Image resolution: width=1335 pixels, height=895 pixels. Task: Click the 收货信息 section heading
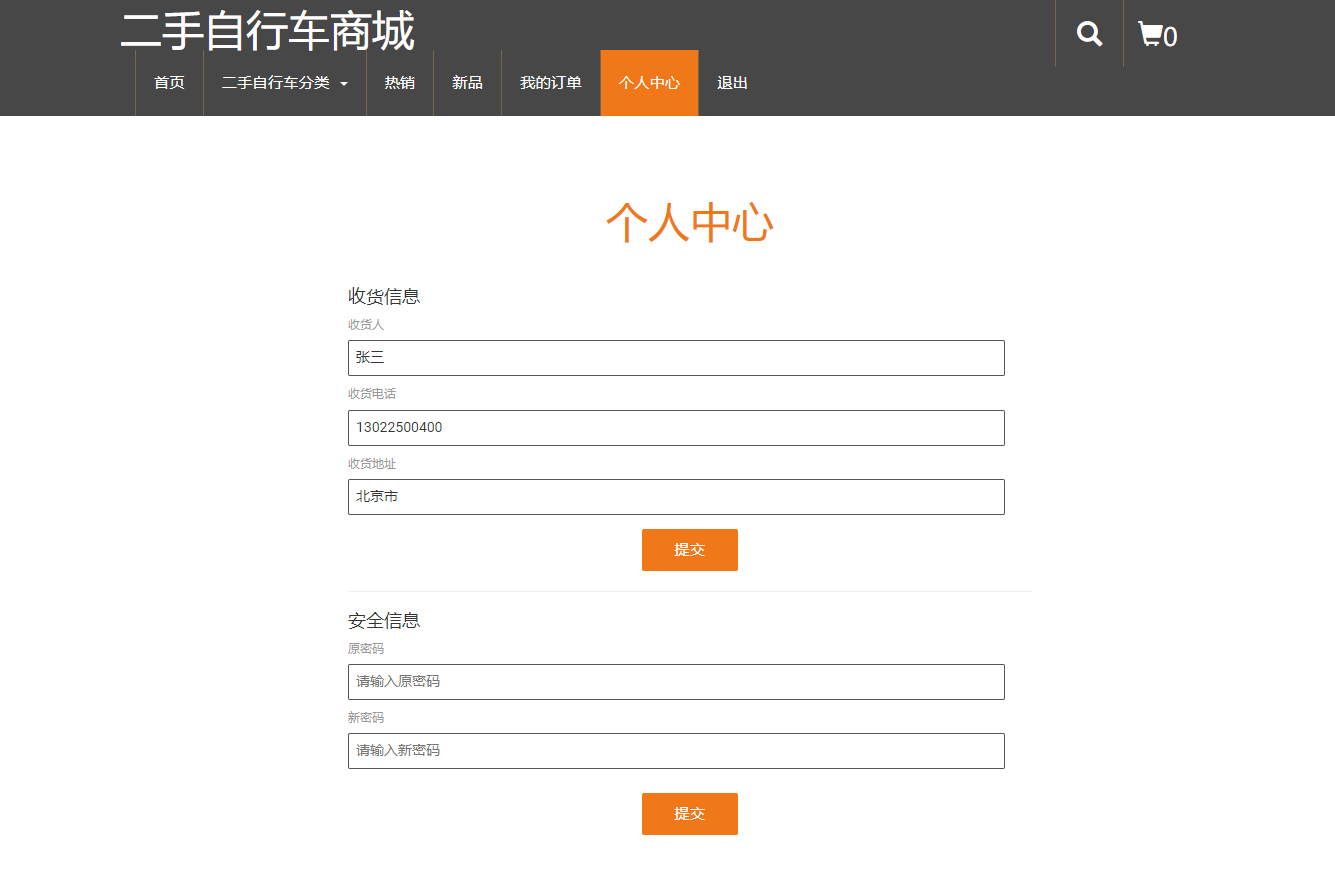click(383, 296)
